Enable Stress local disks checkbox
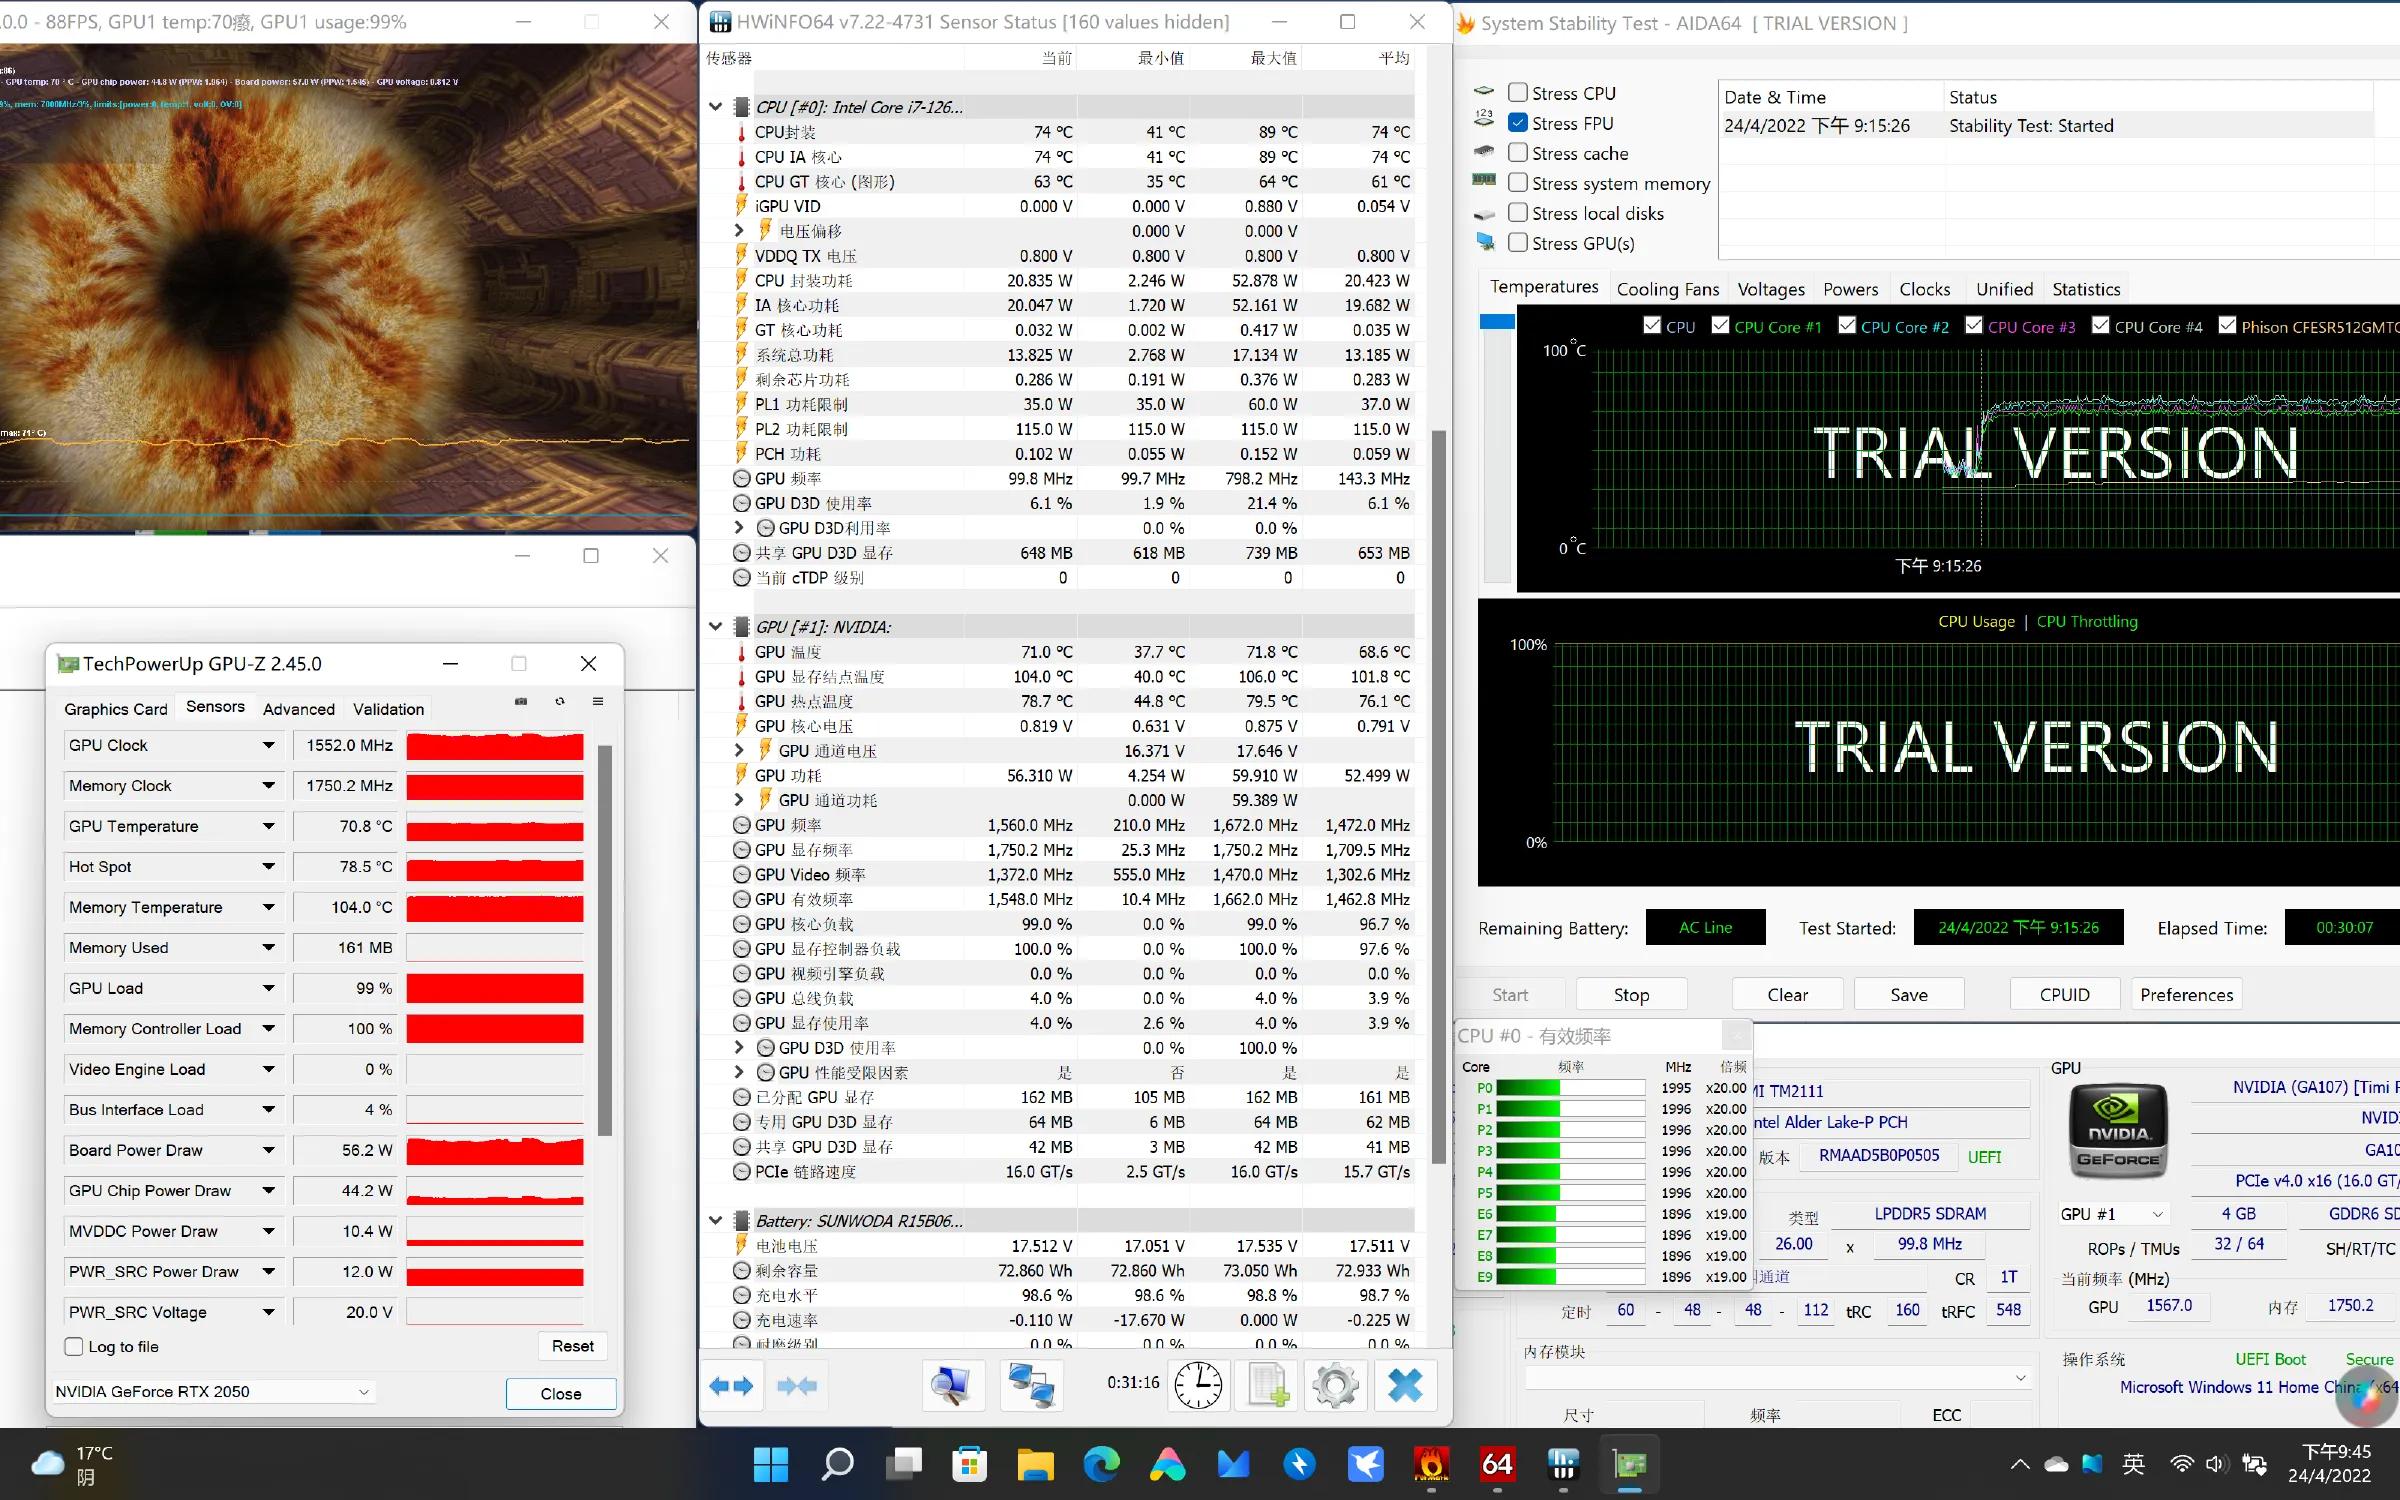2400x1500 pixels. click(x=1518, y=212)
